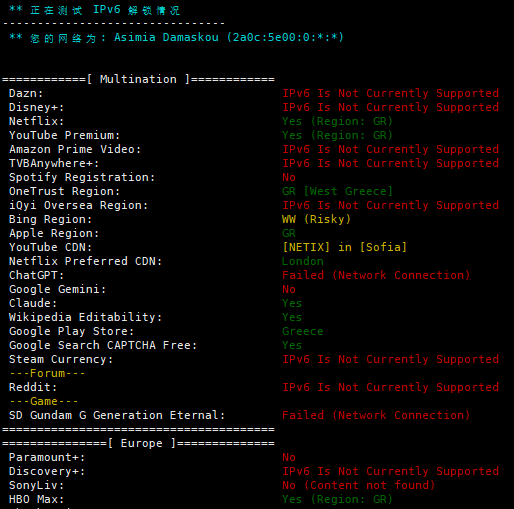Click the 'SD Gundam G Generation Eternal:' label
The image size is (514, 509).
tap(117, 415)
